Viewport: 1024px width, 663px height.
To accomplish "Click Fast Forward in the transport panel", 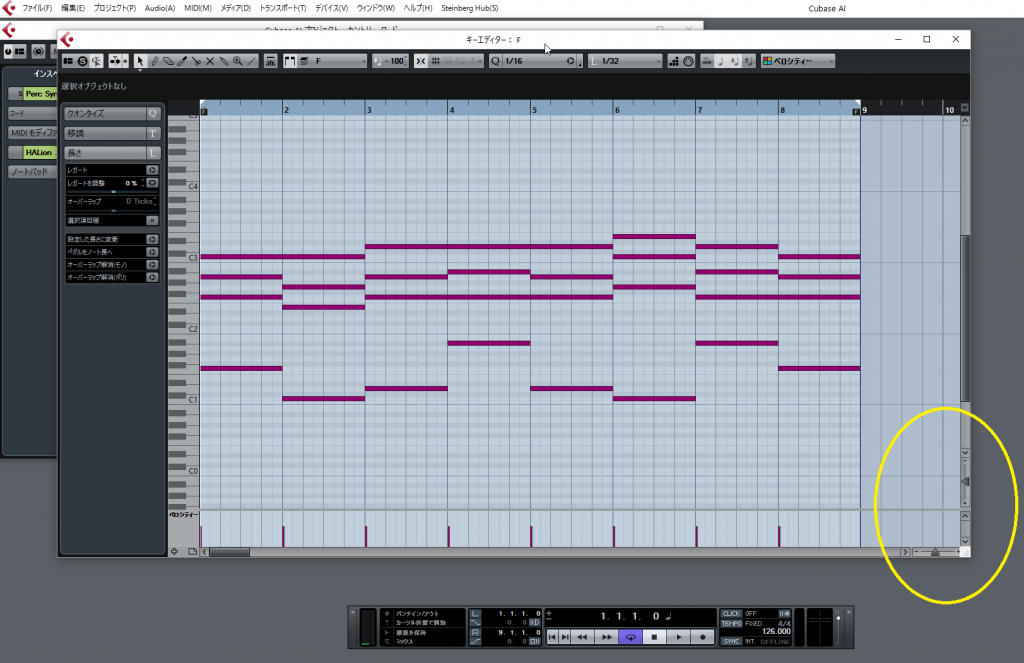I will (607, 637).
